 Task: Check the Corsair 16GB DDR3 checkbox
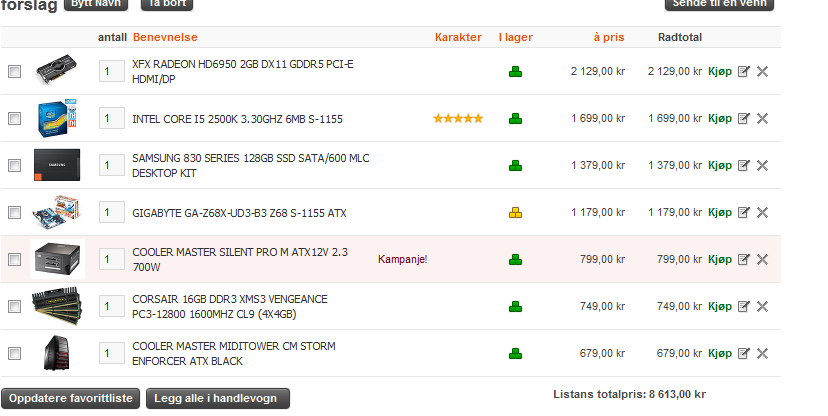pos(14,306)
